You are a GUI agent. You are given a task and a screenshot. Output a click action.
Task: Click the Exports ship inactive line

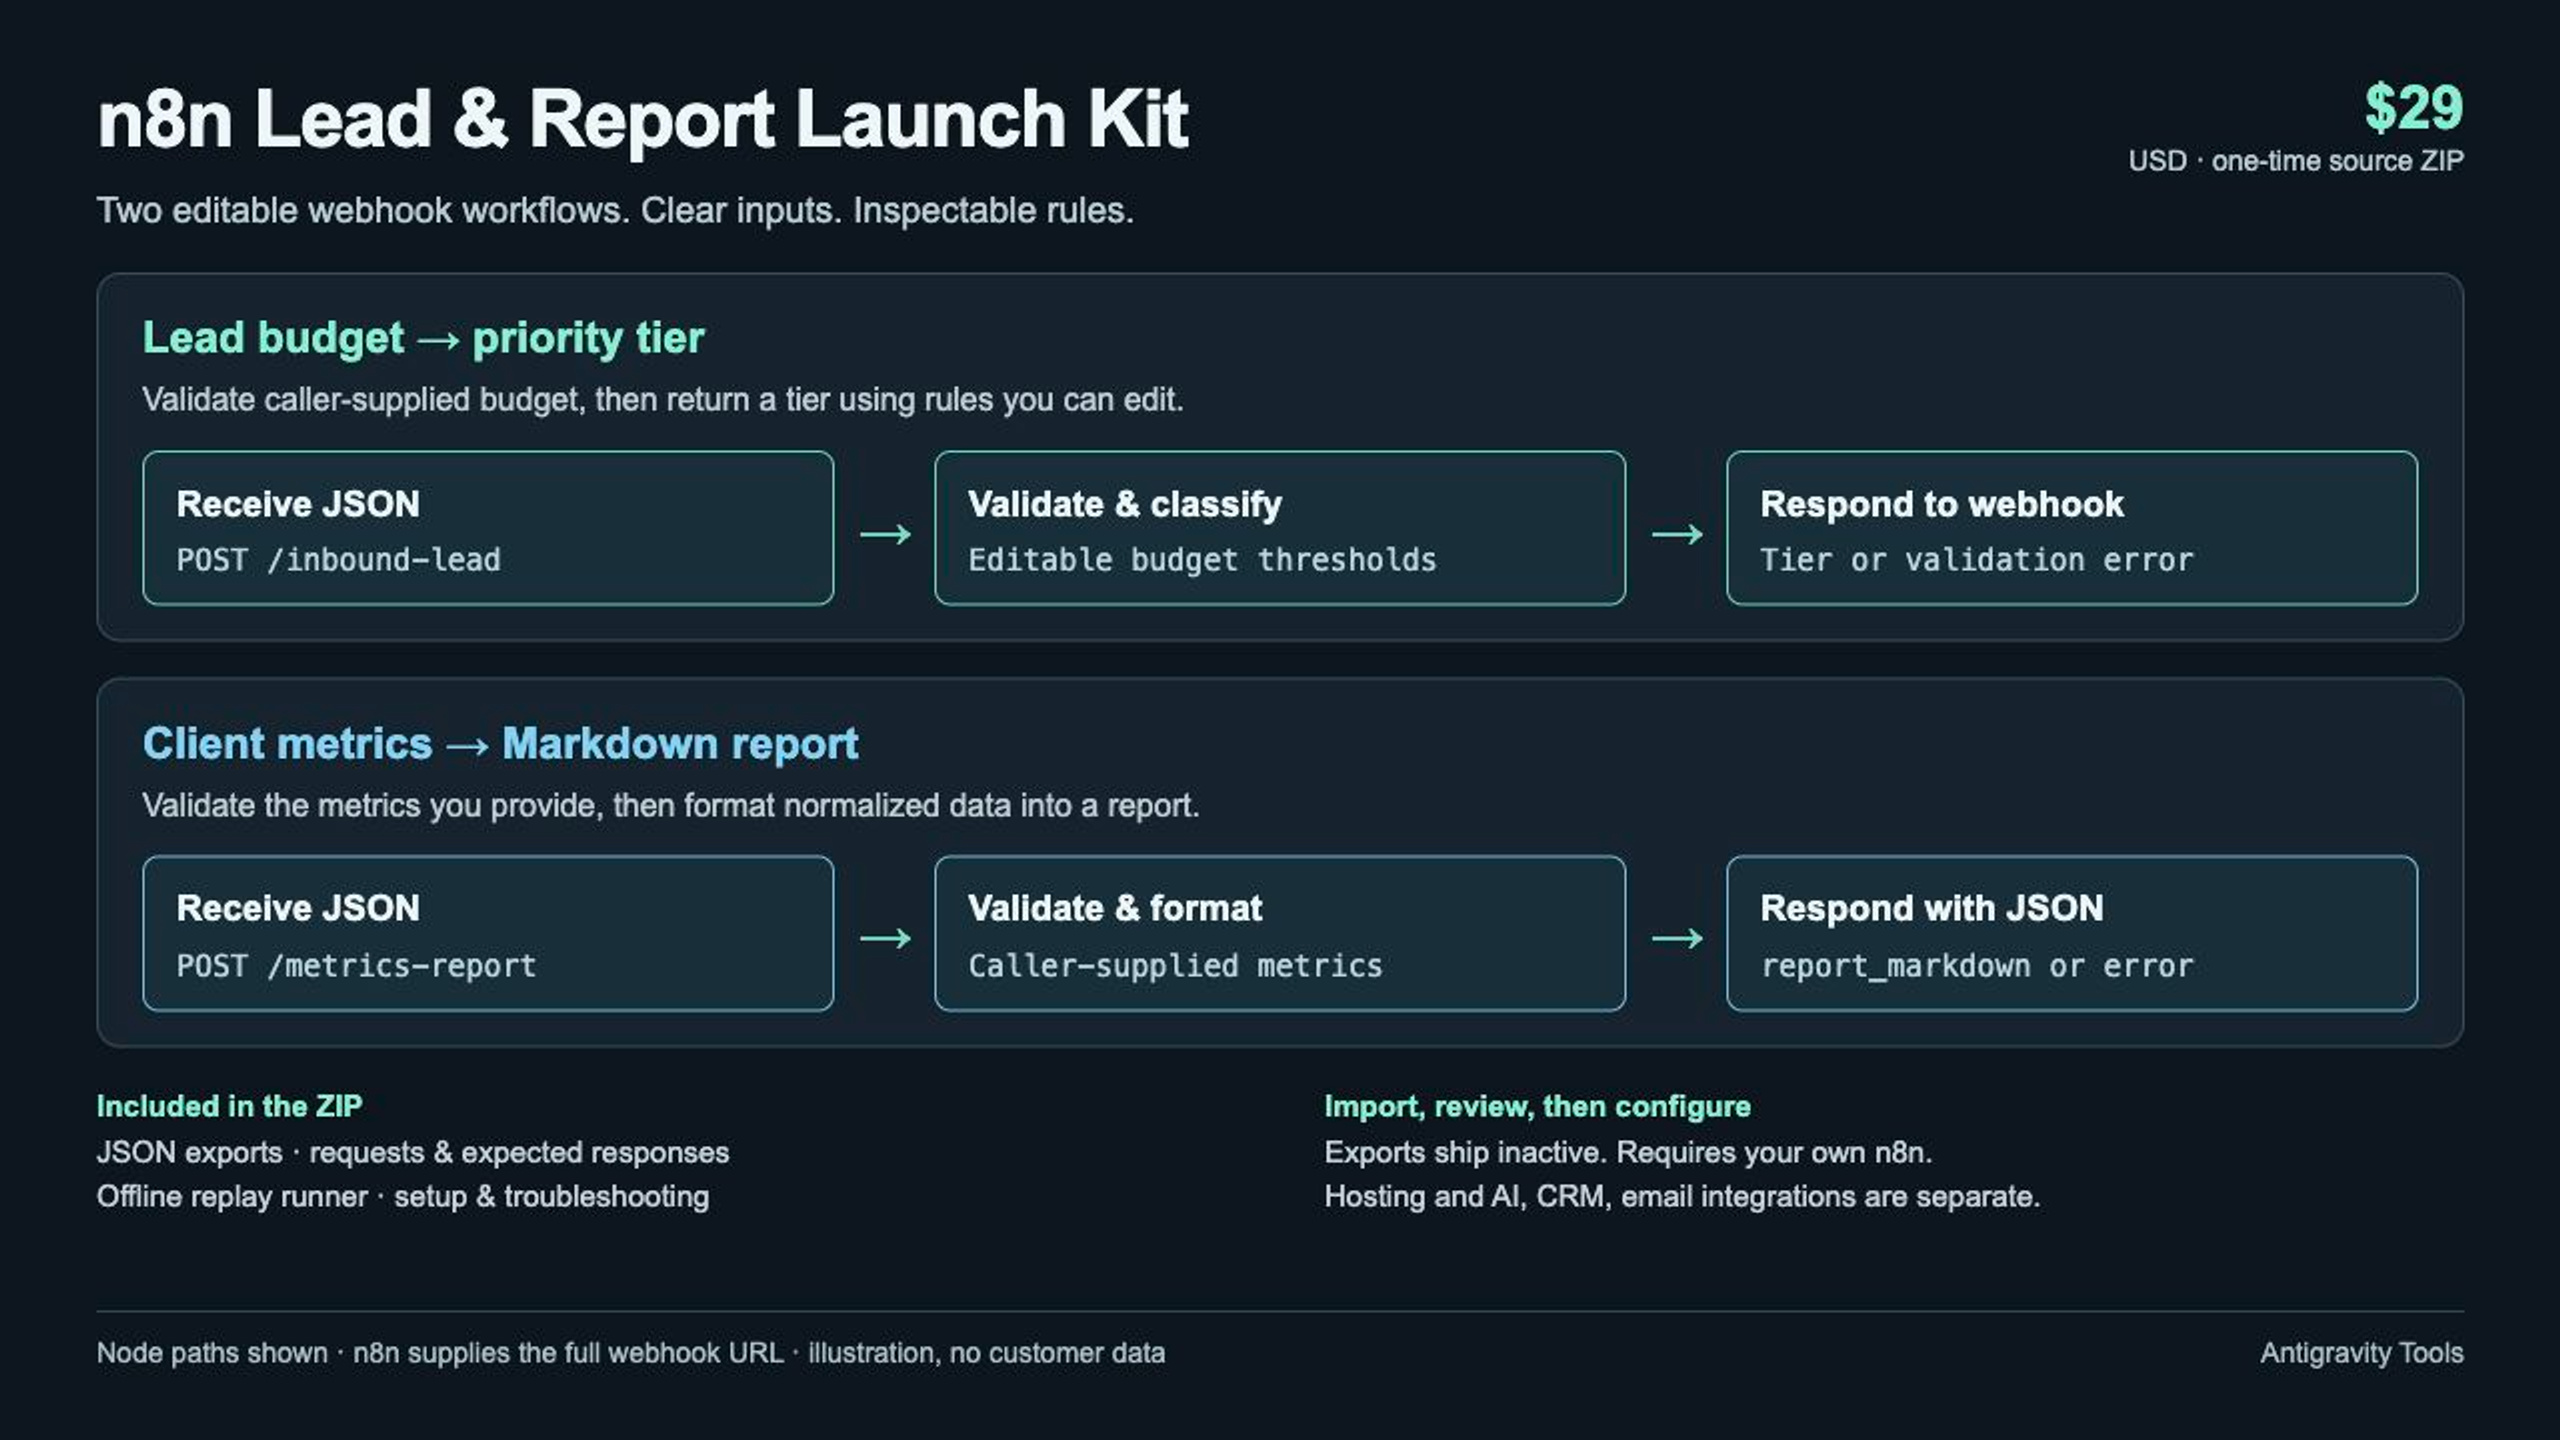(1628, 1153)
